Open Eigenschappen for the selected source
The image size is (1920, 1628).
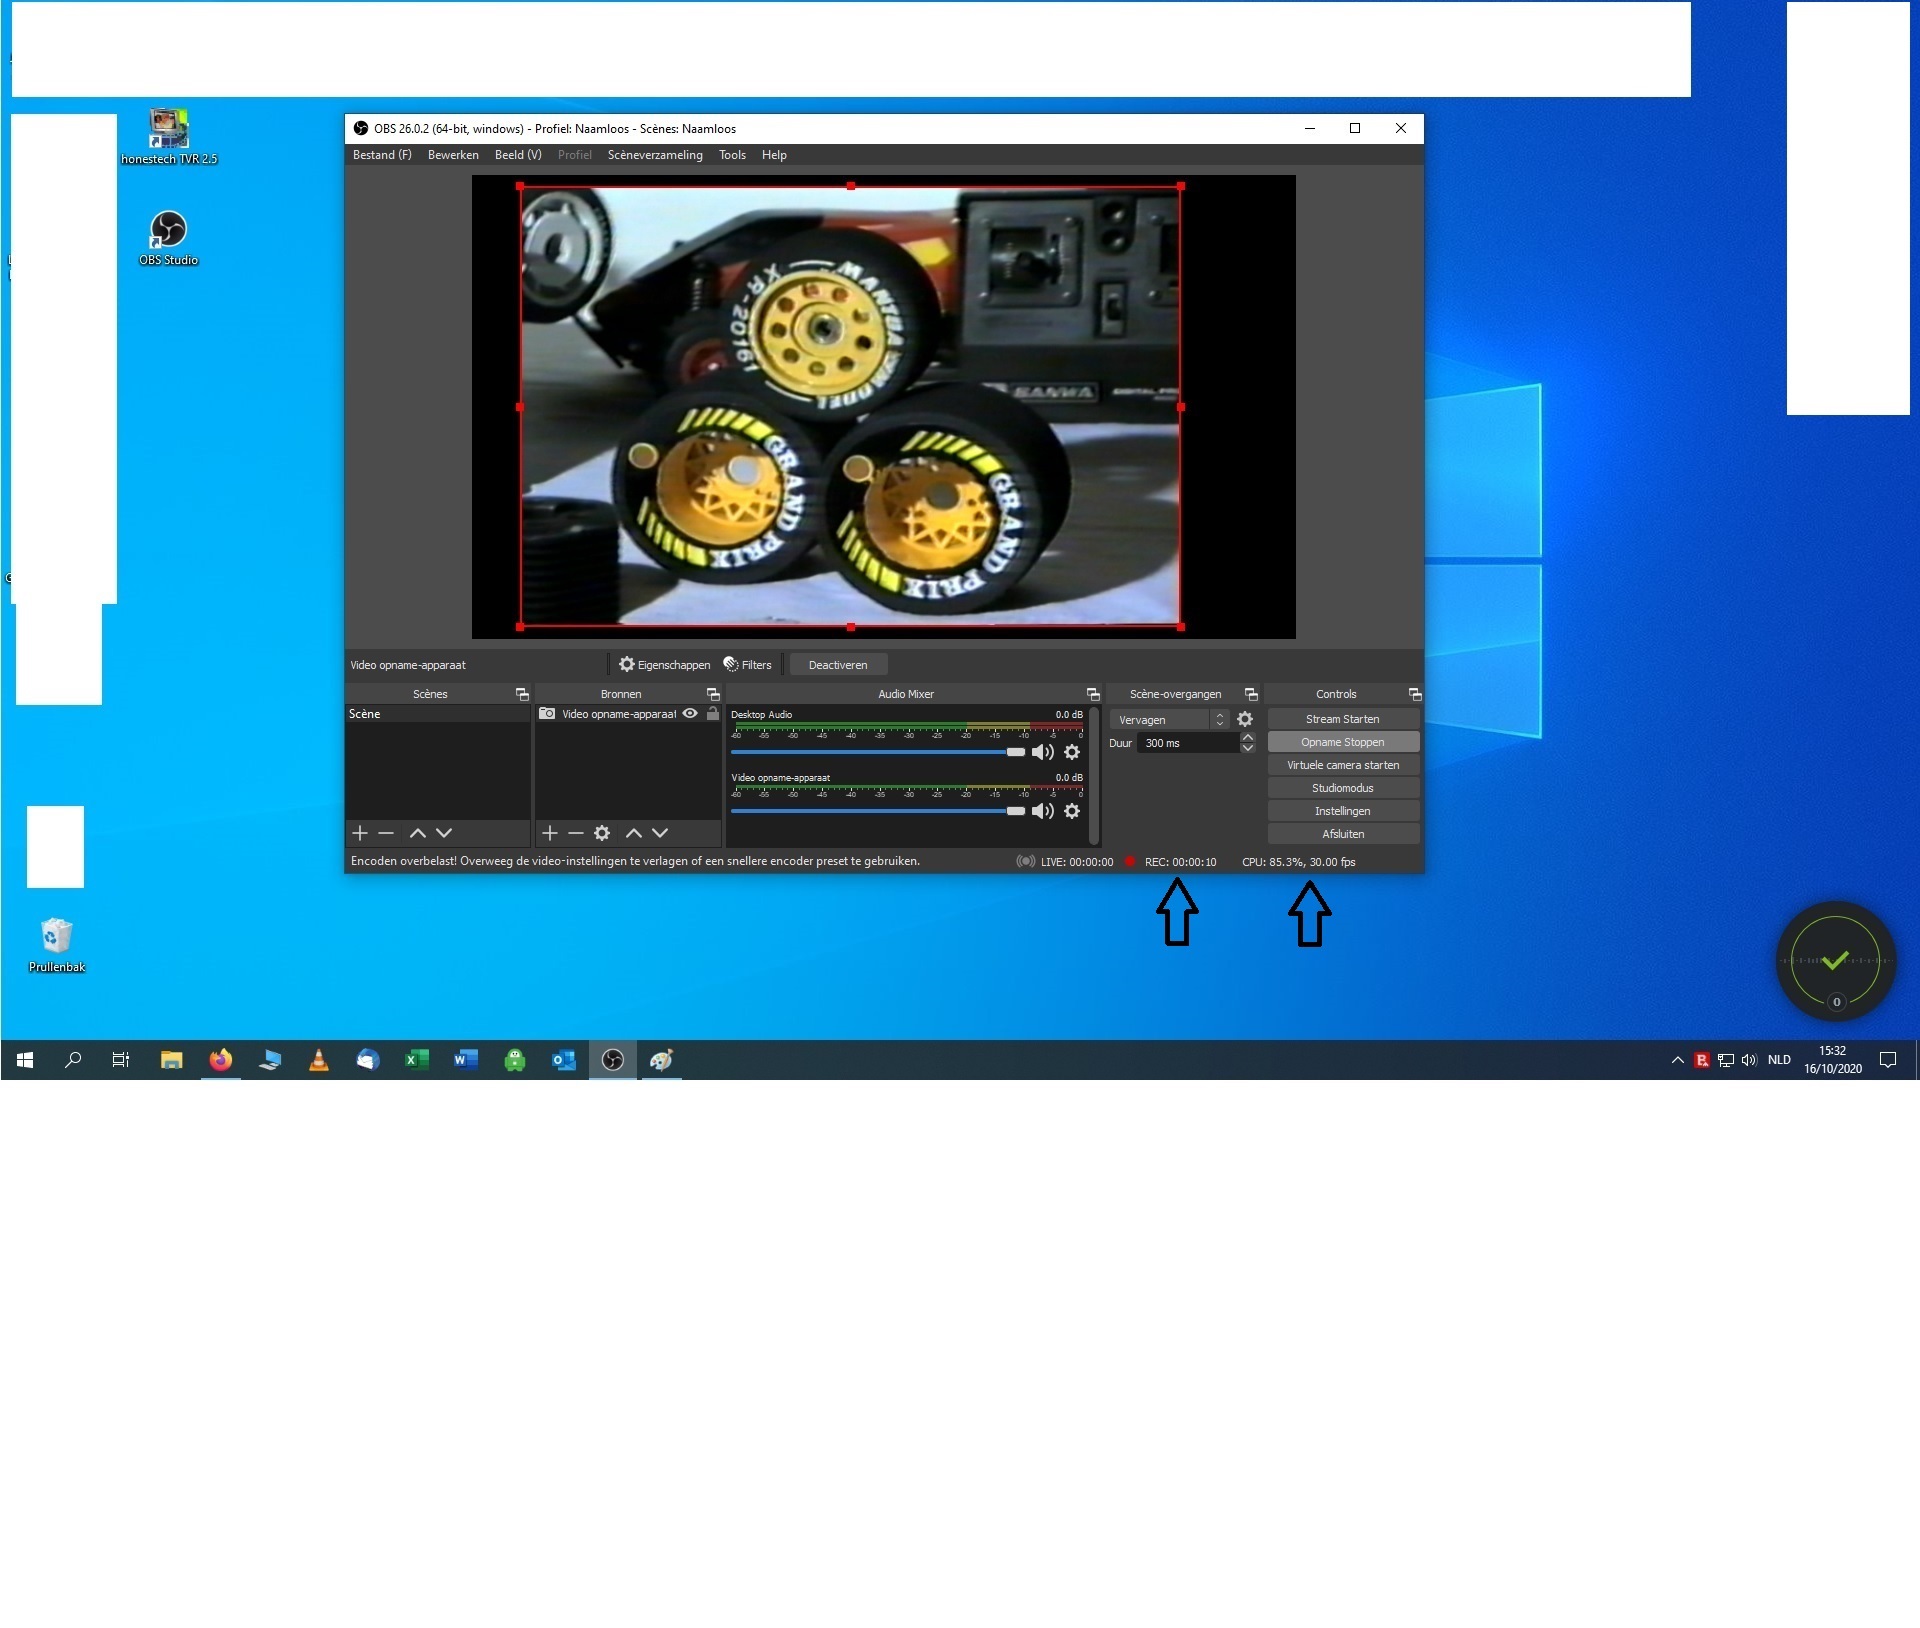point(664,665)
